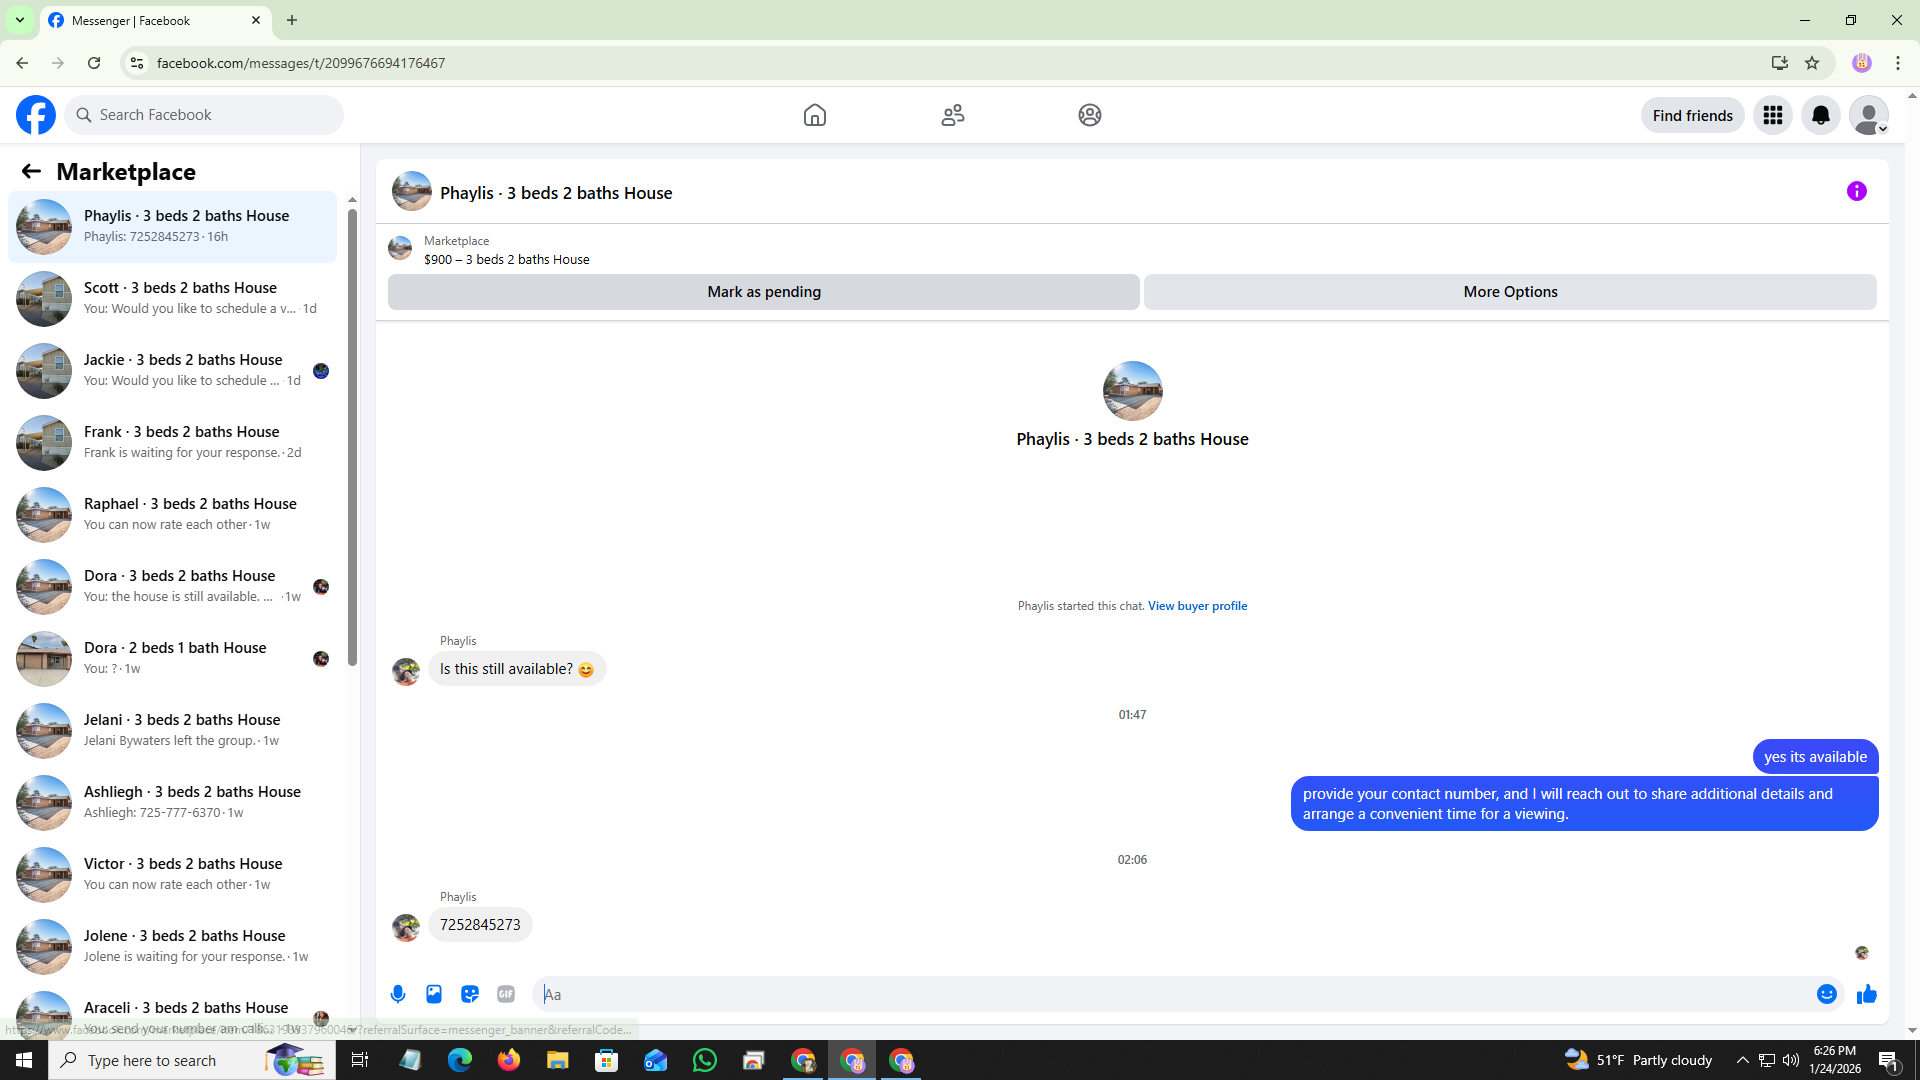Attach a photo using the image icon

[x=434, y=994]
